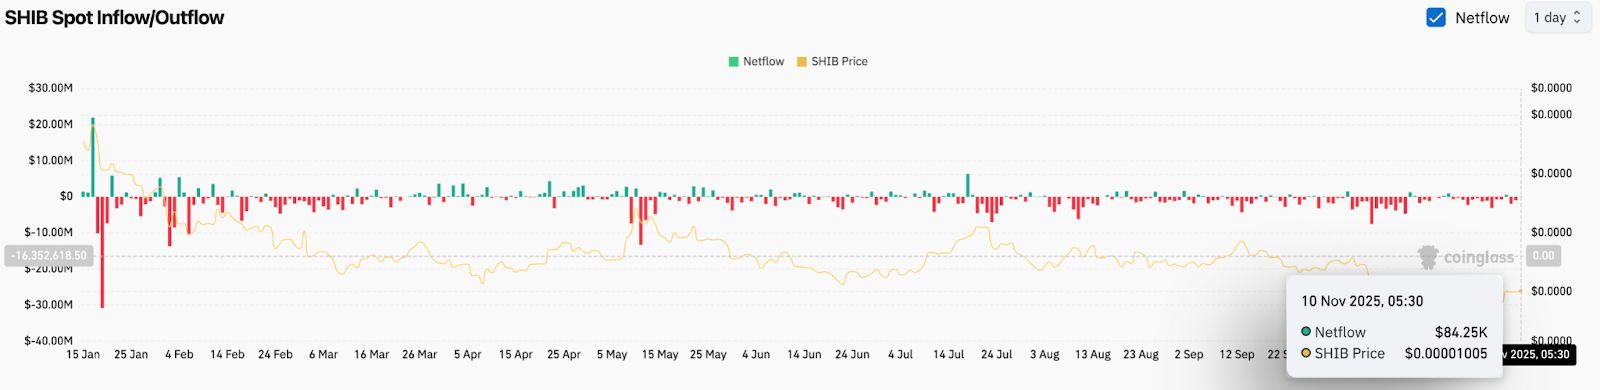Click the 25 Jan date label
The height and width of the screenshot is (390, 1600).
click(x=131, y=354)
